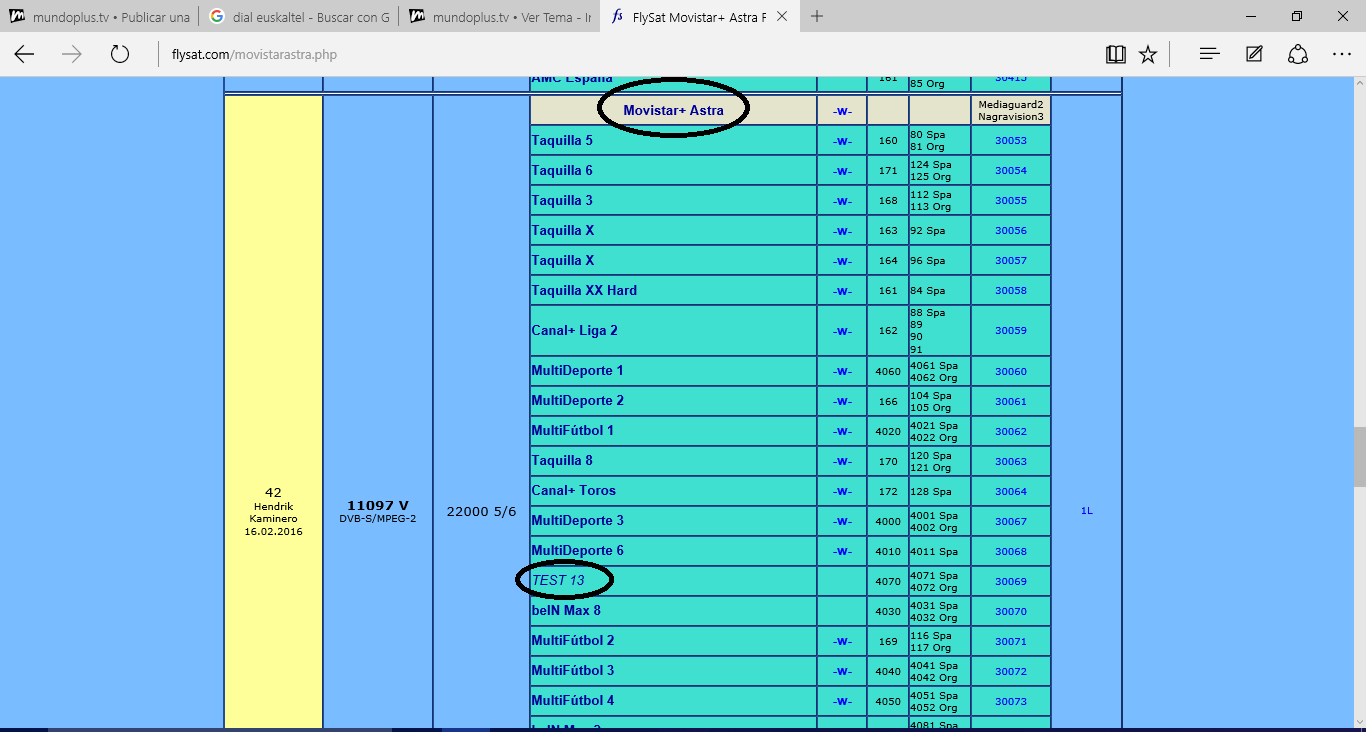Viewport: 1366px width, 732px height.
Task: Open the Taquilla 6 channel link
Action: 562,170
